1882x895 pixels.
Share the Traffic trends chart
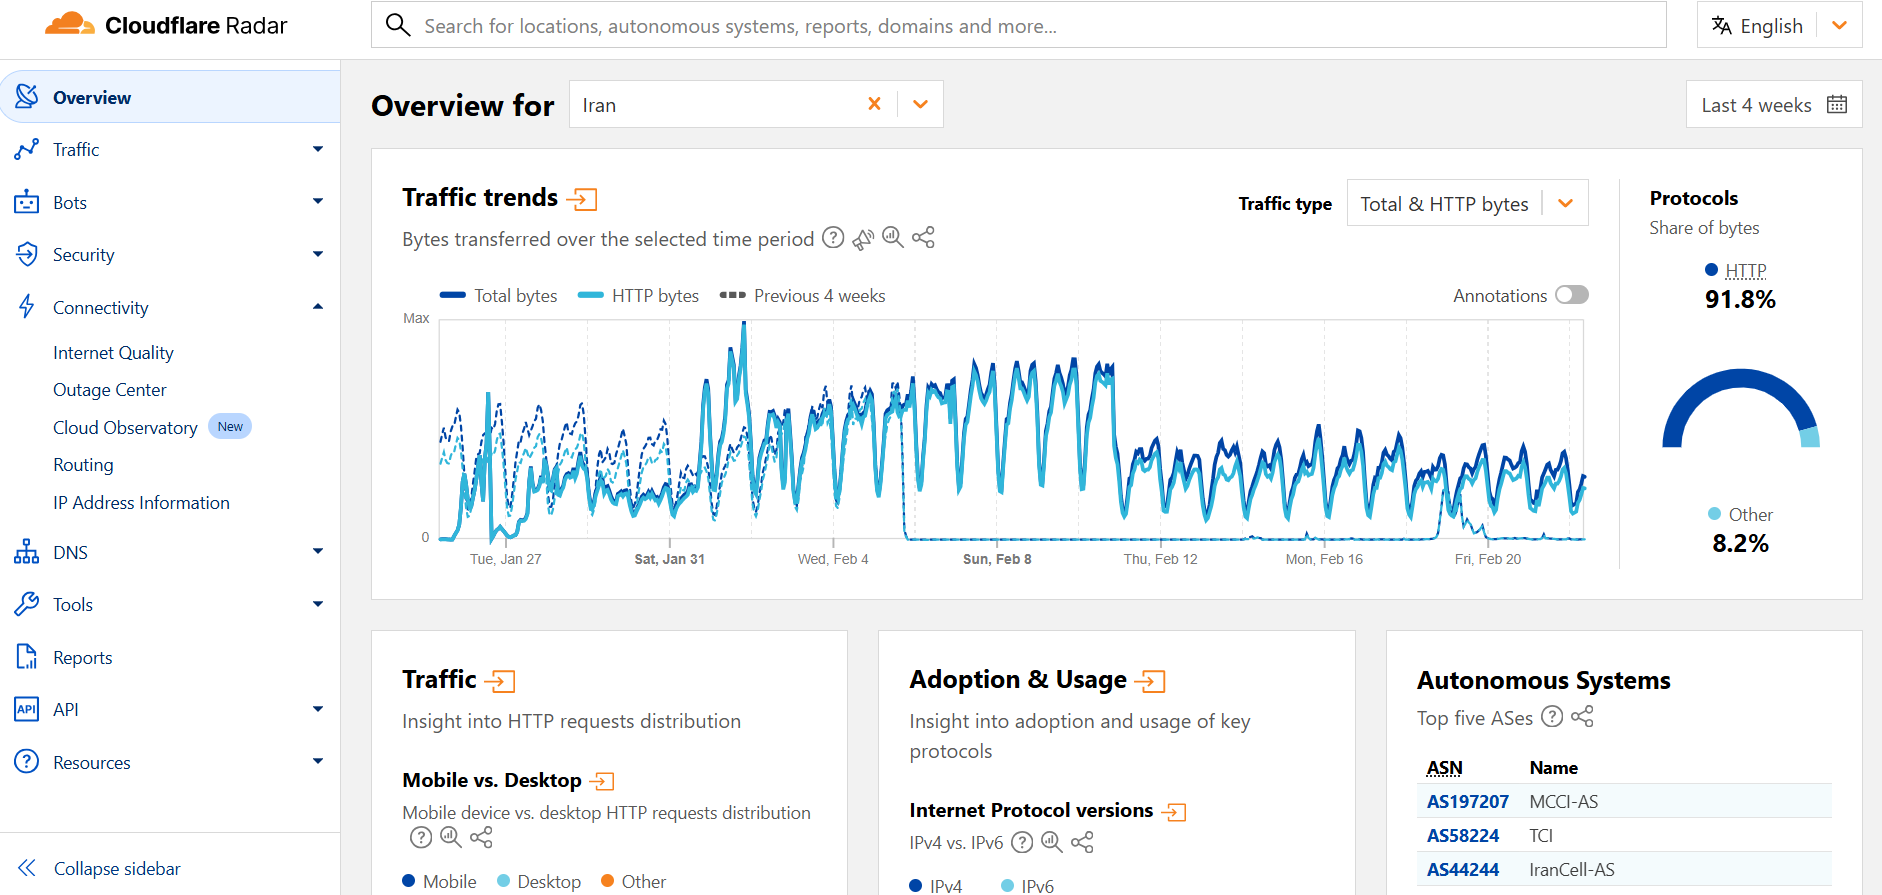click(923, 238)
